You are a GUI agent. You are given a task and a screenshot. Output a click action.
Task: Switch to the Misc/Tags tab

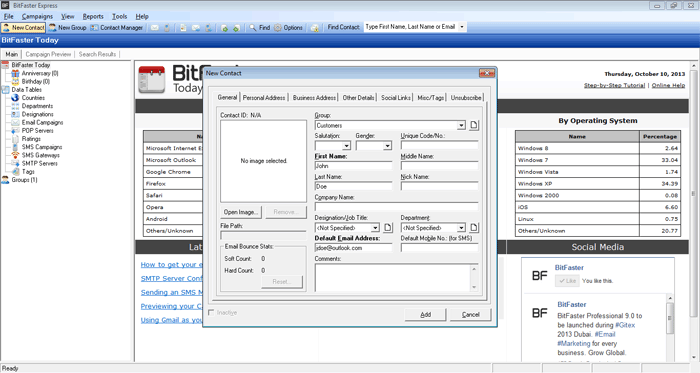431,98
